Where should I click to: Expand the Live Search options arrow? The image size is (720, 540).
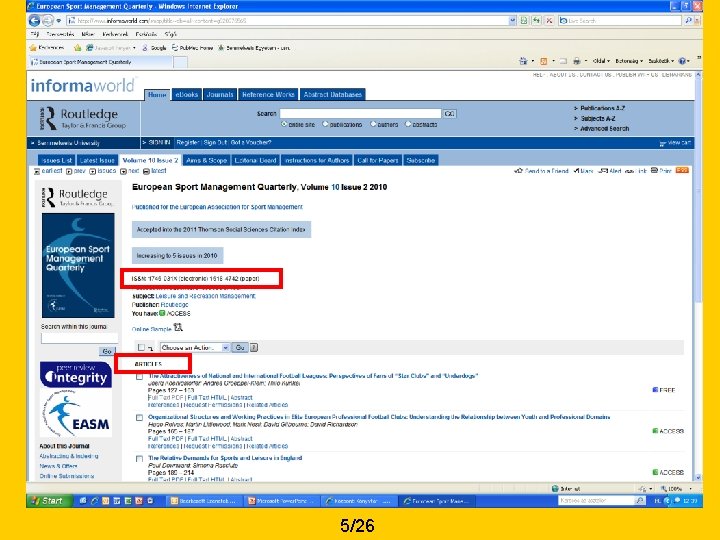tap(697, 21)
